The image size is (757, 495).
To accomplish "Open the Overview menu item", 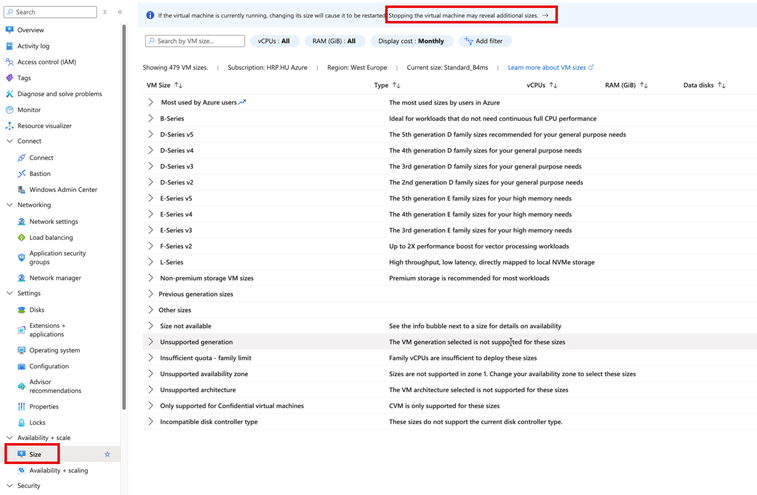I will pos(30,30).
